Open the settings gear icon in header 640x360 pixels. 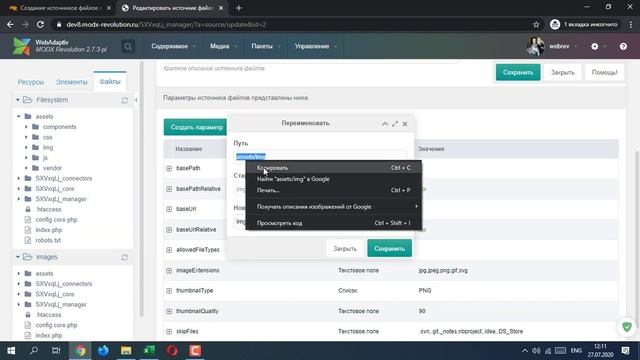(x=595, y=47)
